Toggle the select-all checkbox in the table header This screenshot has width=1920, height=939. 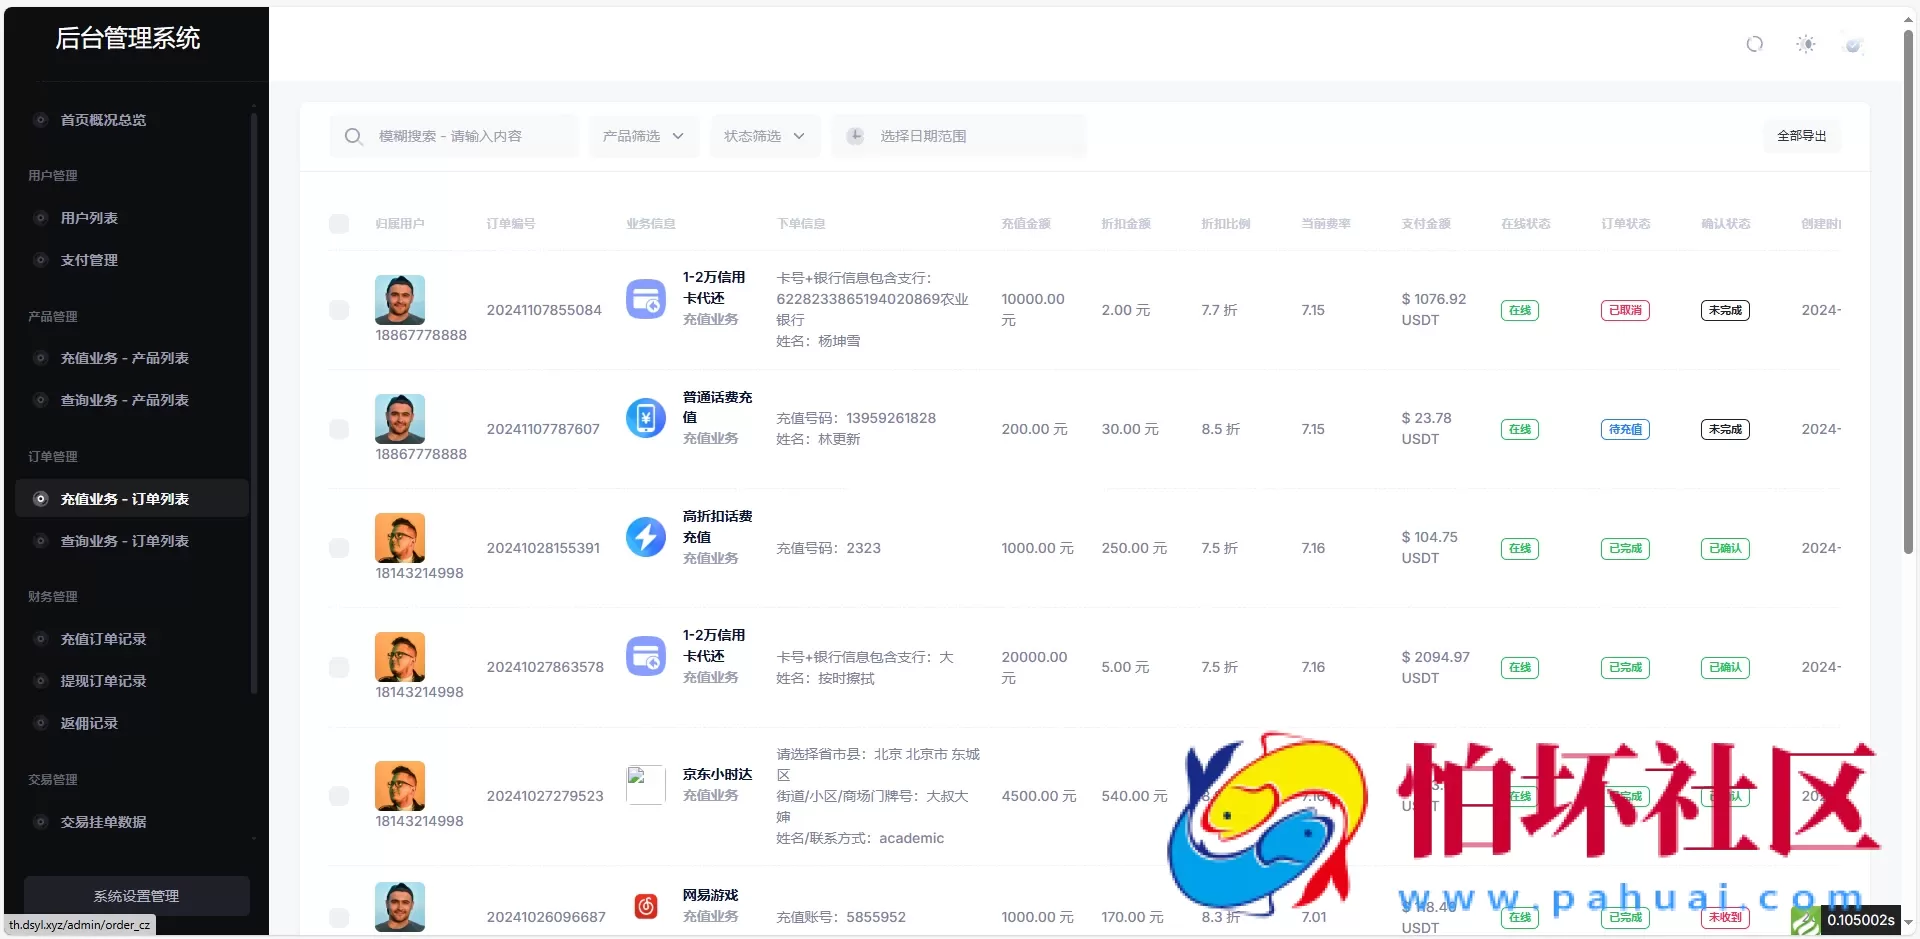[x=339, y=224]
